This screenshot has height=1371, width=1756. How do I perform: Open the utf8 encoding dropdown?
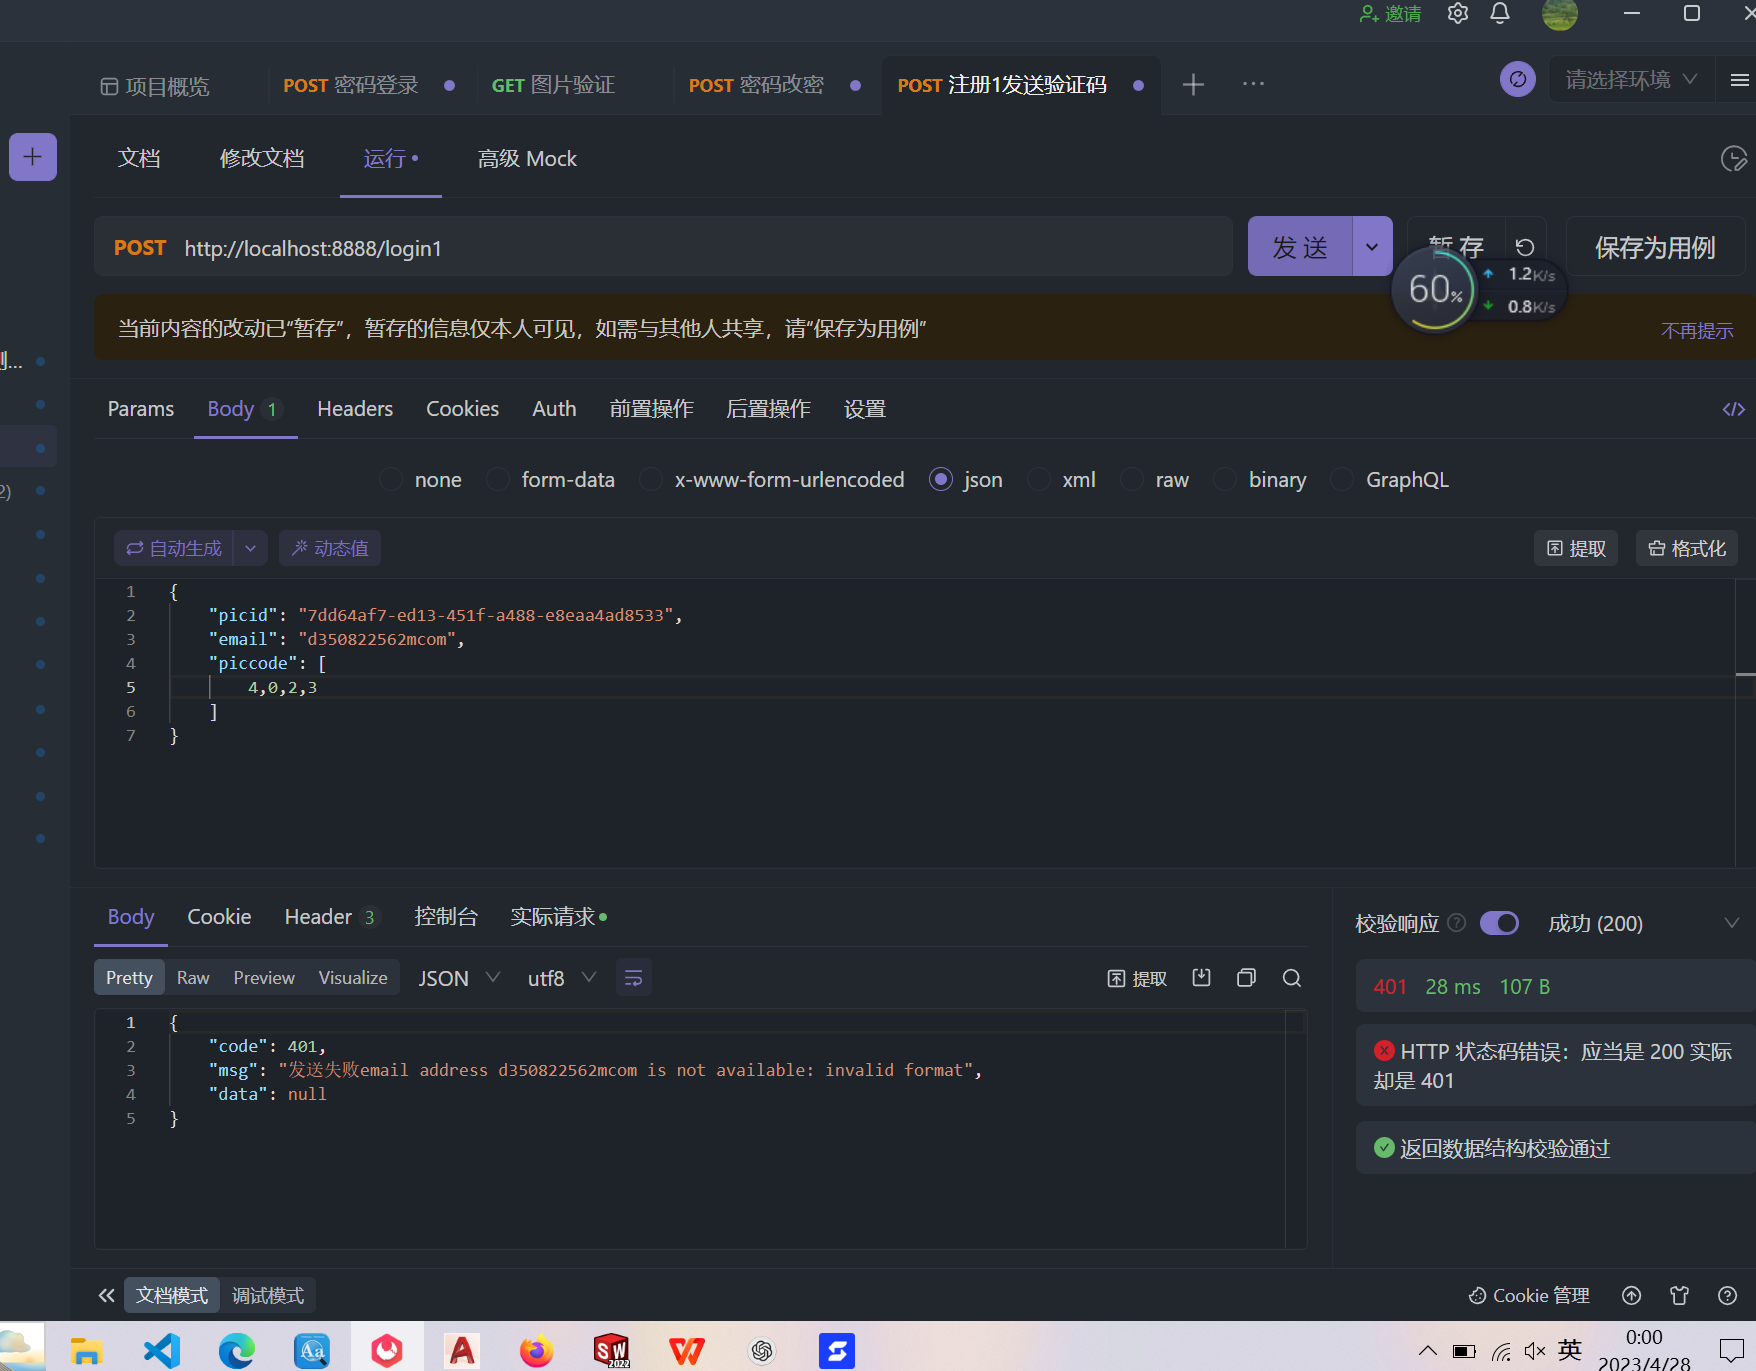tap(561, 978)
